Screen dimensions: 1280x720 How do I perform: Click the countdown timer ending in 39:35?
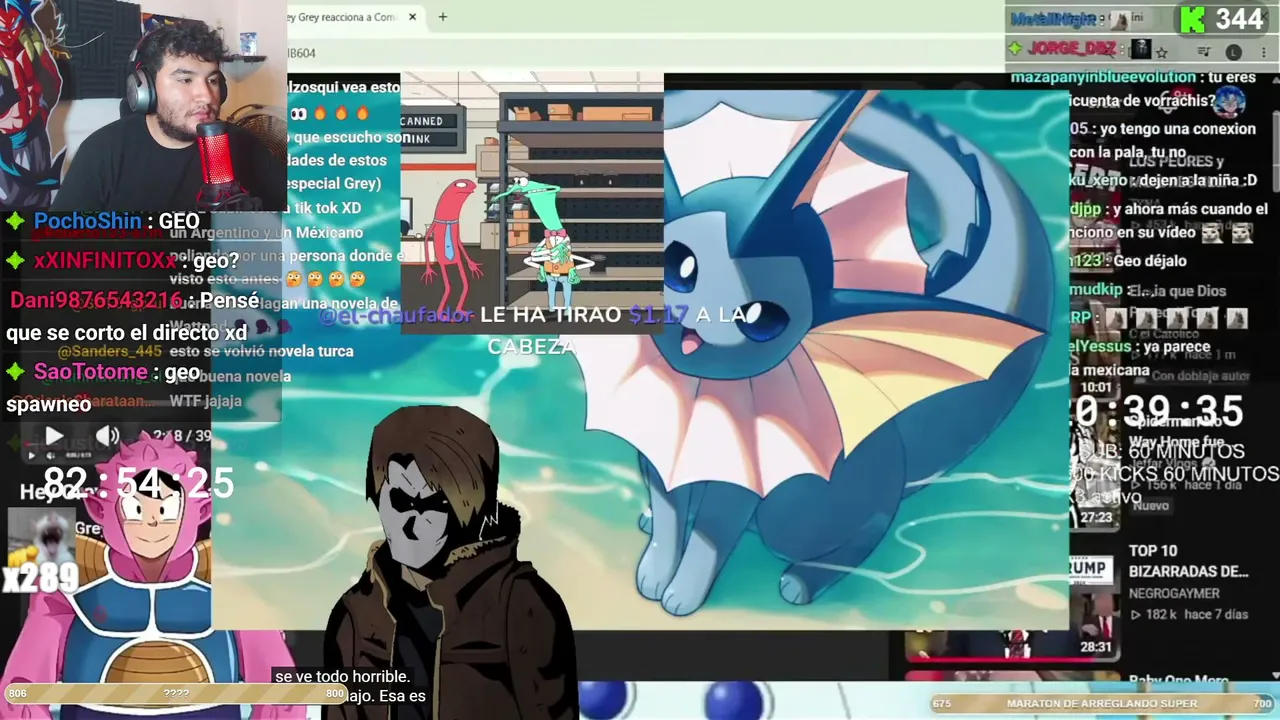point(1157,411)
